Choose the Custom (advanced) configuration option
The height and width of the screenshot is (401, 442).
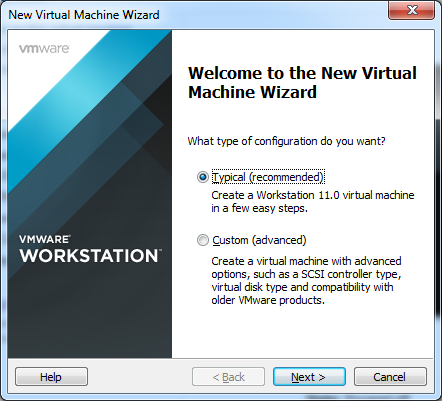point(203,240)
